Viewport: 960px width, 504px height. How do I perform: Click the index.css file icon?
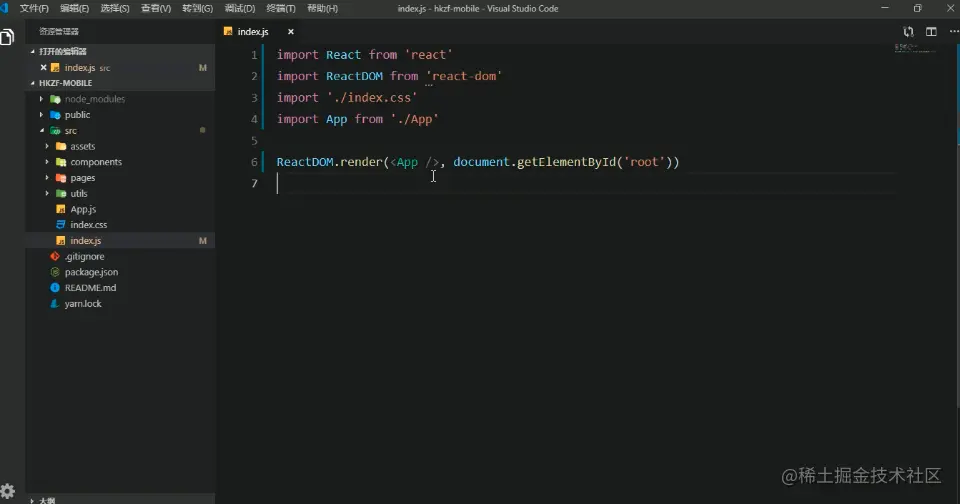(61, 225)
